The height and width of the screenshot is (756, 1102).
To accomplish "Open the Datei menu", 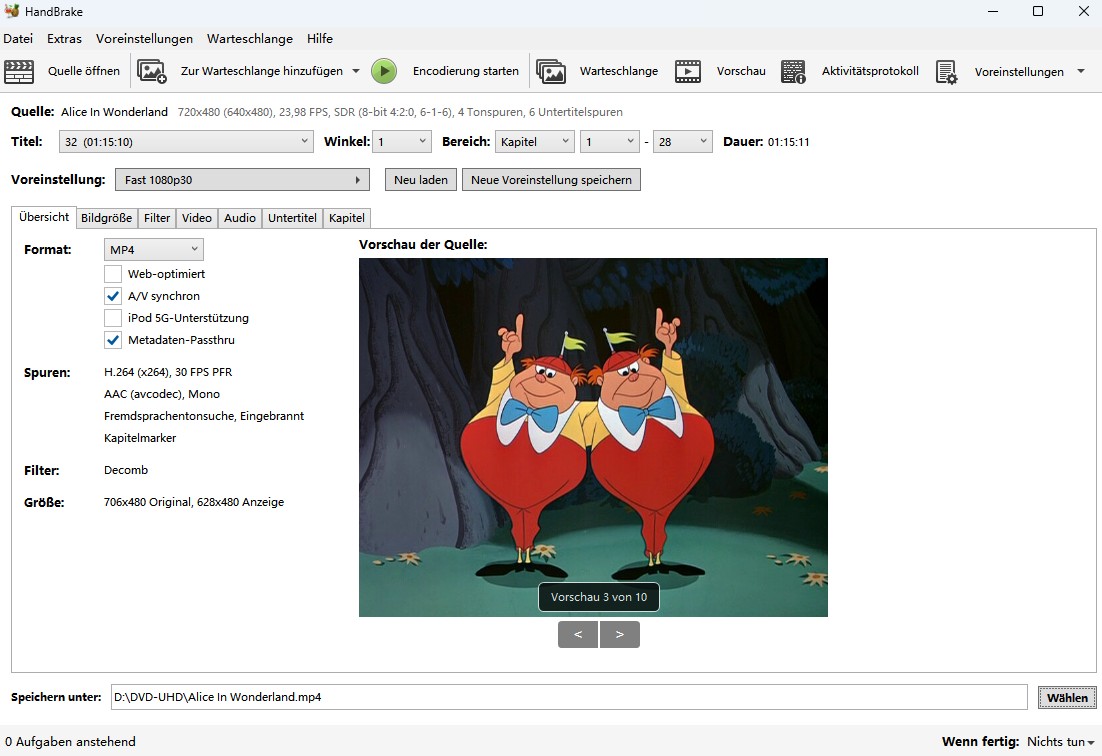I will coord(18,39).
